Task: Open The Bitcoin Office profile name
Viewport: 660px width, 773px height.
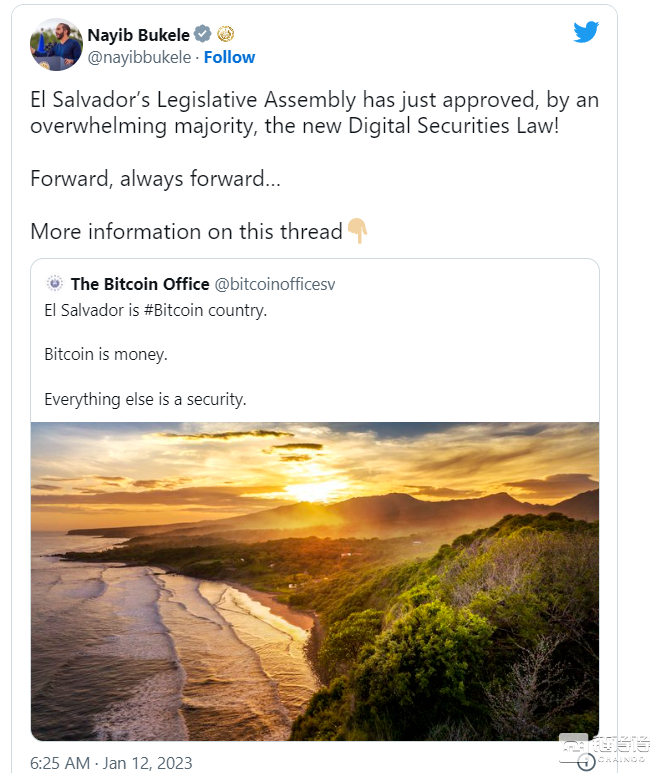Action: [140, 284]
